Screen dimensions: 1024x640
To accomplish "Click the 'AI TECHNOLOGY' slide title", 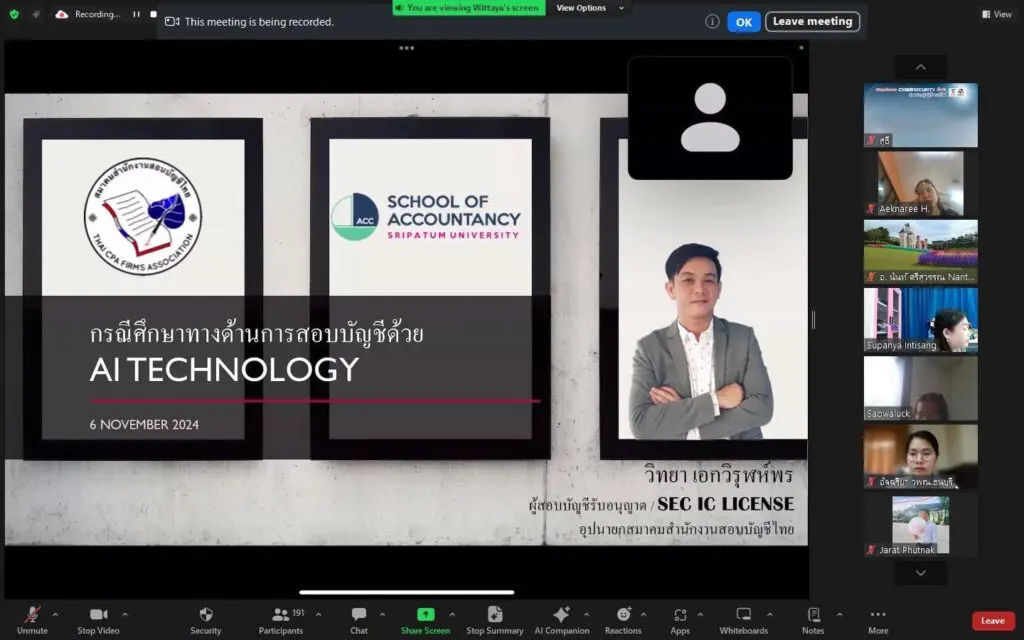I will tap(224, 370).
